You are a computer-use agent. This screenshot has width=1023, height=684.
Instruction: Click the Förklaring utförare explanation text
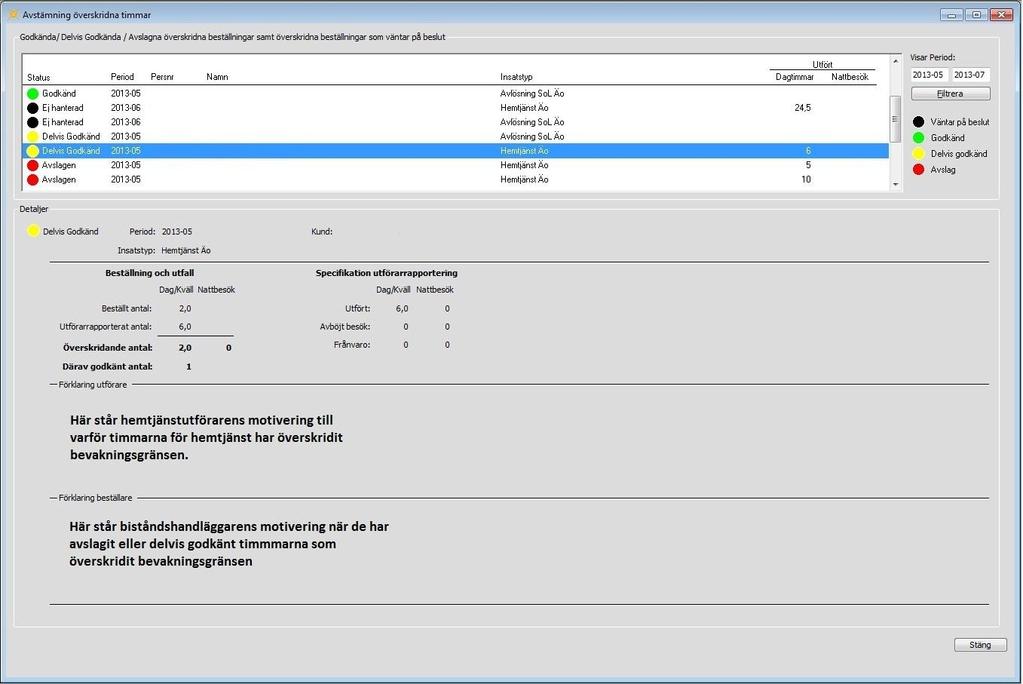coord(206,438)
